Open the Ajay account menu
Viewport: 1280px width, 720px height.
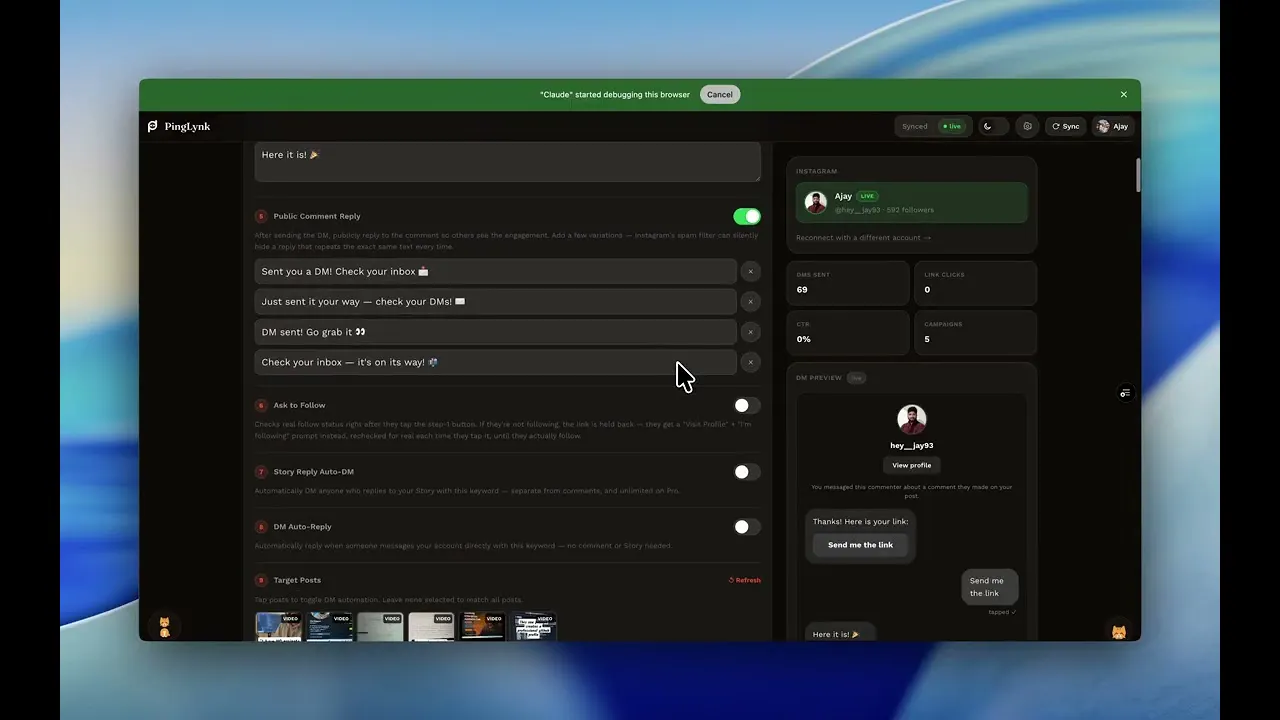1113,127
